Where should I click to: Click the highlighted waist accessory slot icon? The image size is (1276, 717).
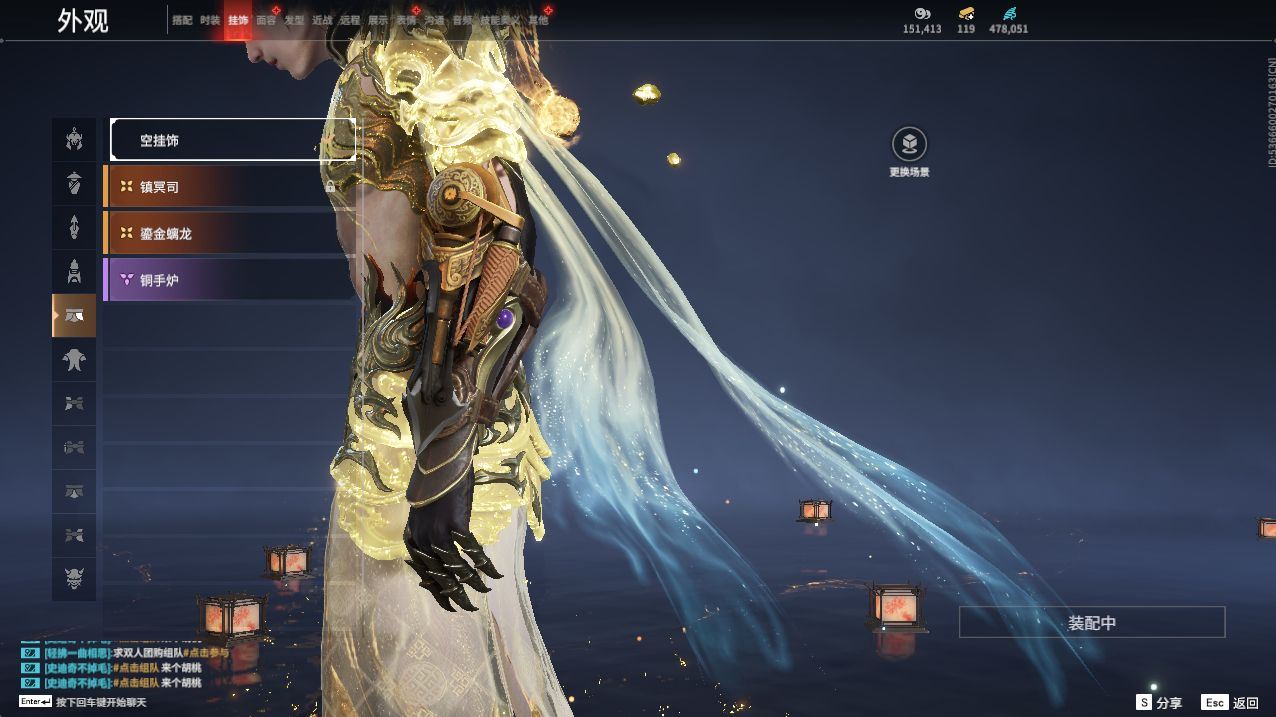click(74, 316)
